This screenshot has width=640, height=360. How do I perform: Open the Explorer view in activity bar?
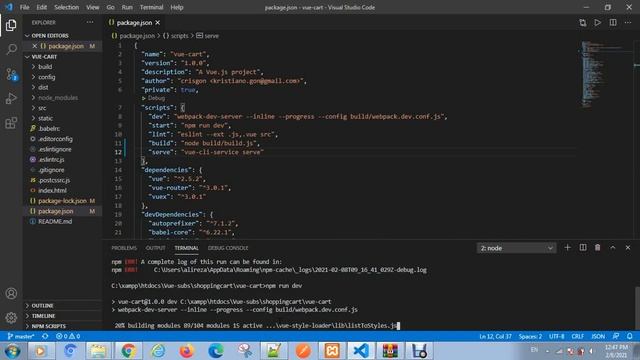pyautogui.click(x=11, y=25)
